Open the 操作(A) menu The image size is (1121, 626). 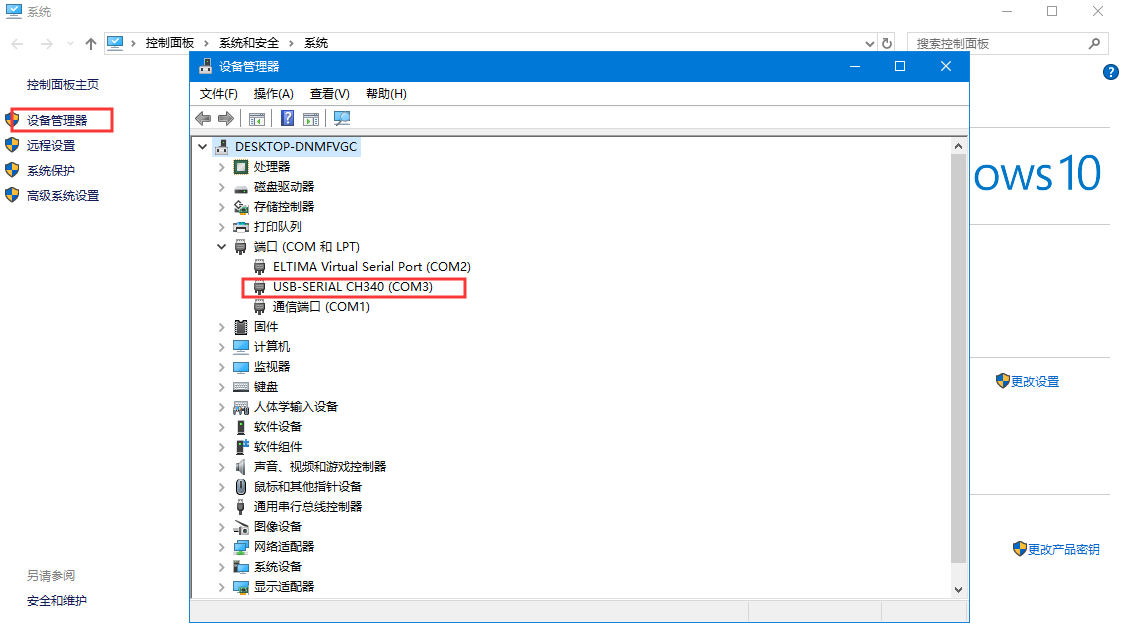pyautogui.click(x=273, y=94)
